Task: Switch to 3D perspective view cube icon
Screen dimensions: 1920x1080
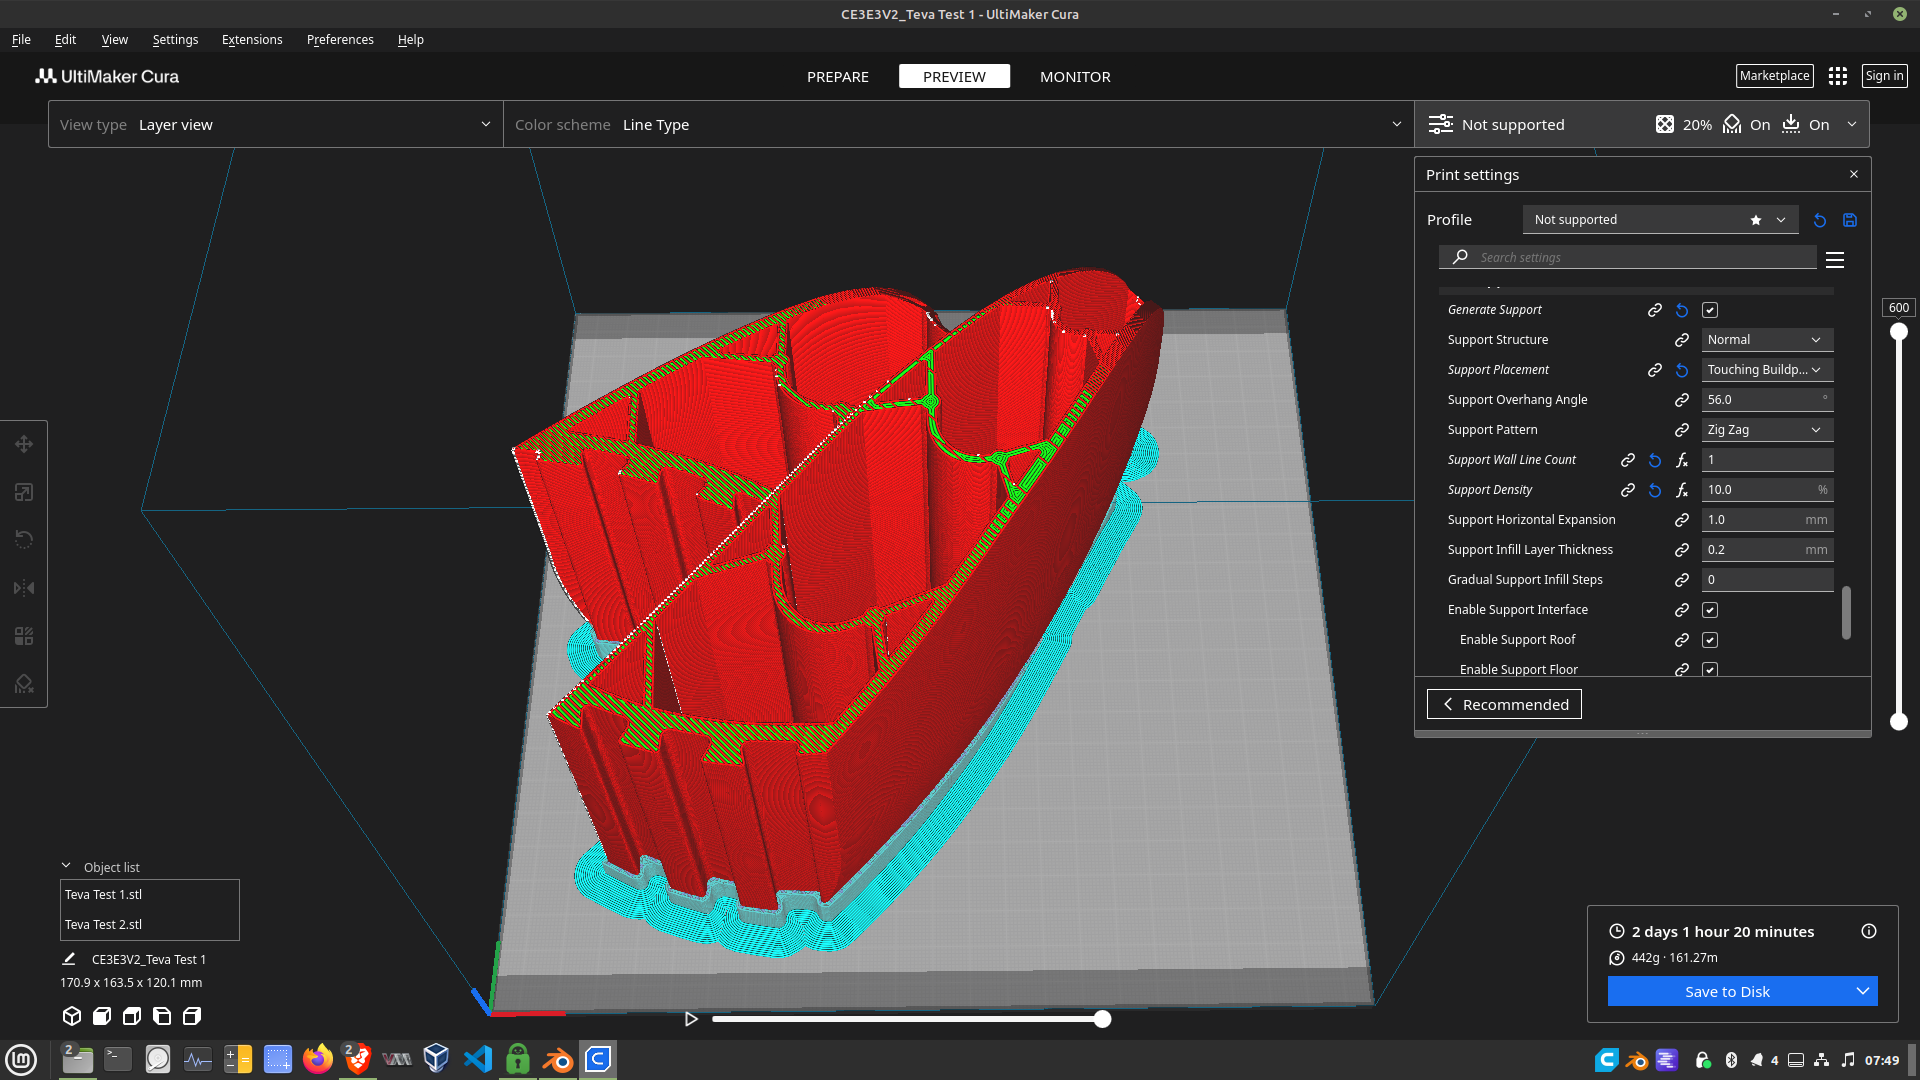Action: (72, 1016)
